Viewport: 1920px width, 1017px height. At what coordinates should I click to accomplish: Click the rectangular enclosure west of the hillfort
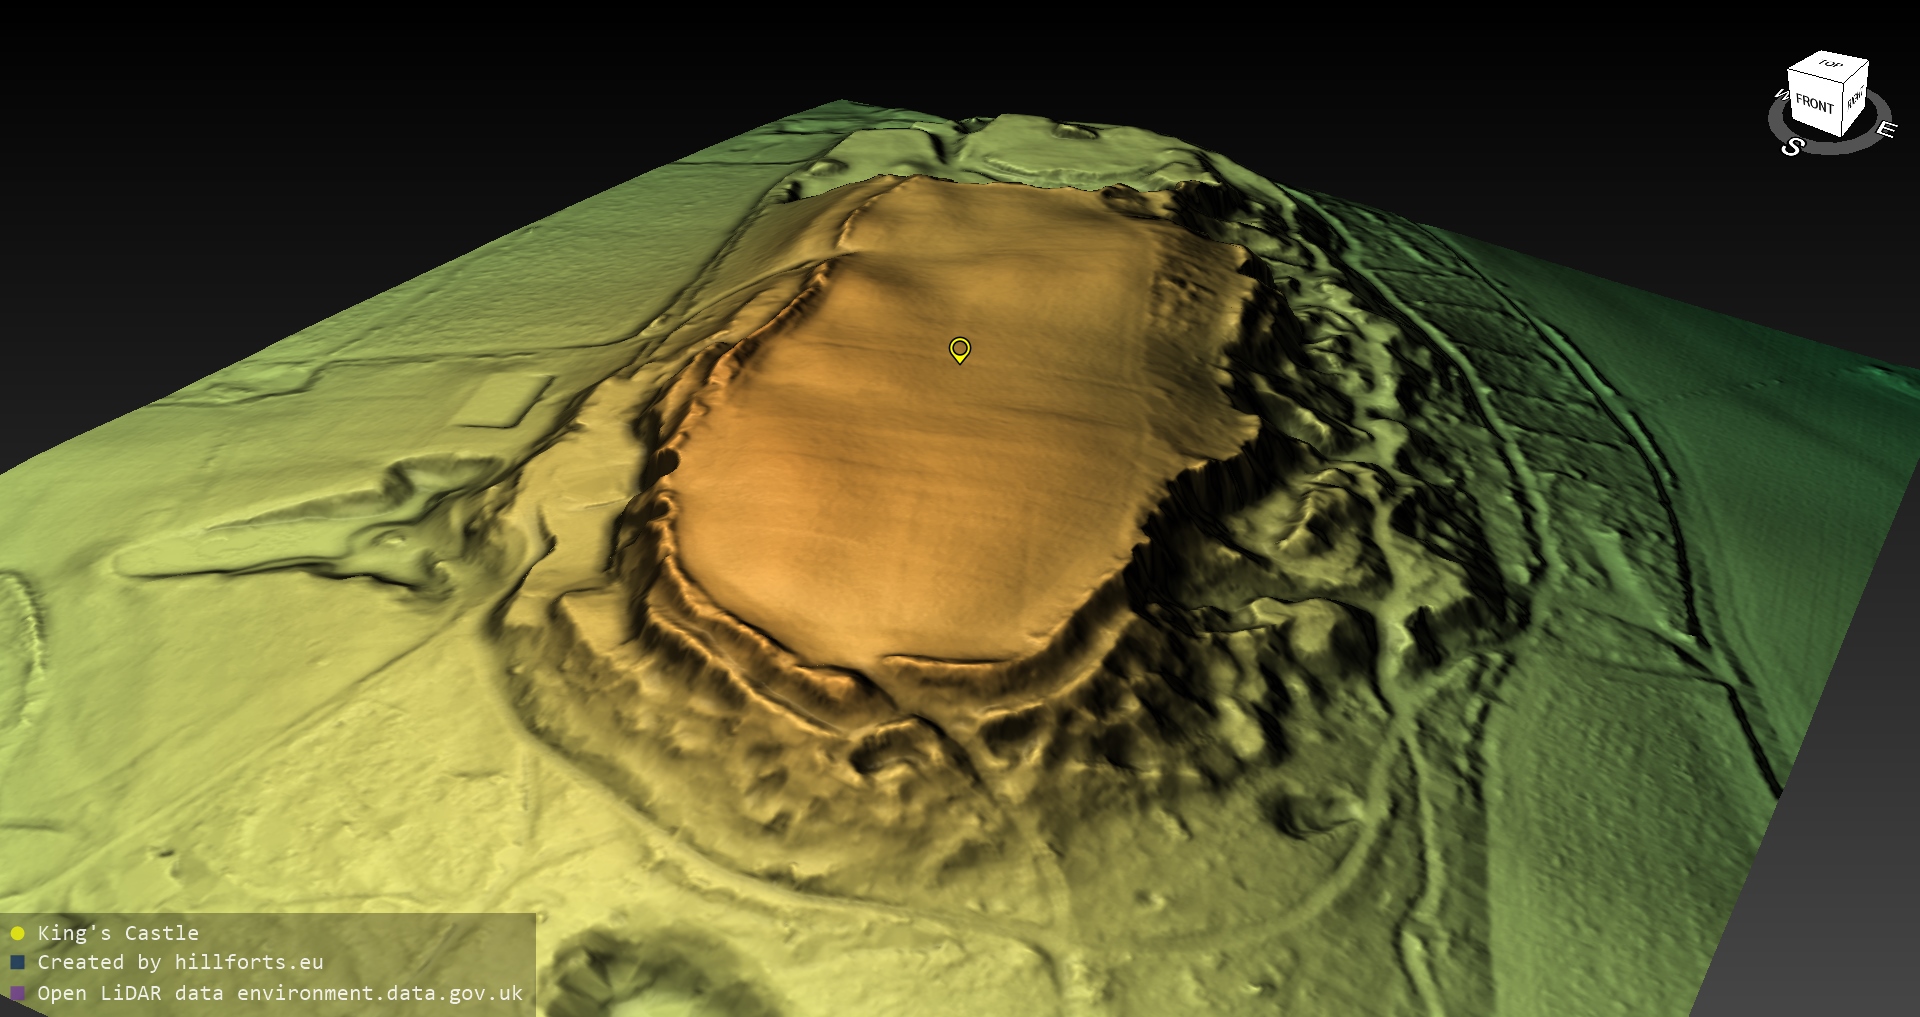point(505,400)
